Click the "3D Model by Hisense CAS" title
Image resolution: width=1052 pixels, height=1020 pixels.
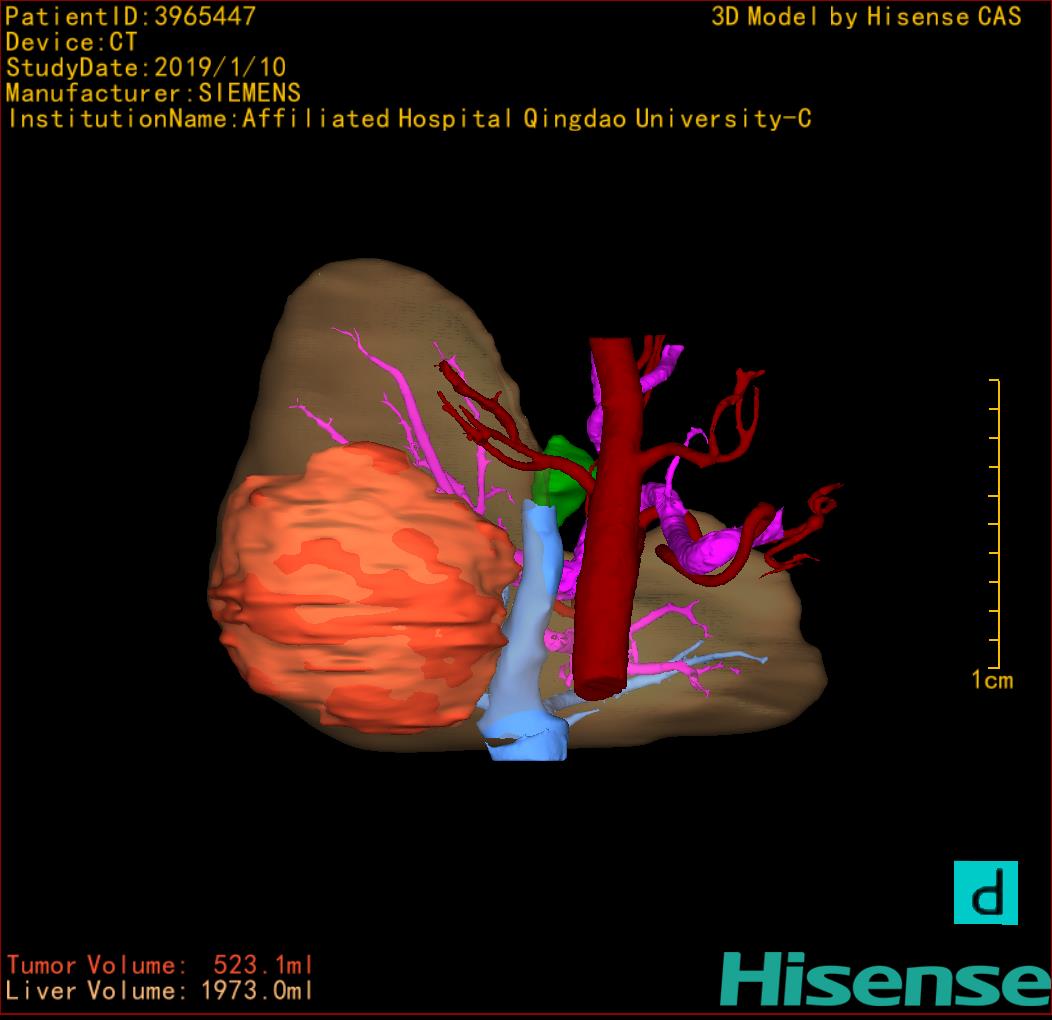pyautogui.click(x=866, y=17)
